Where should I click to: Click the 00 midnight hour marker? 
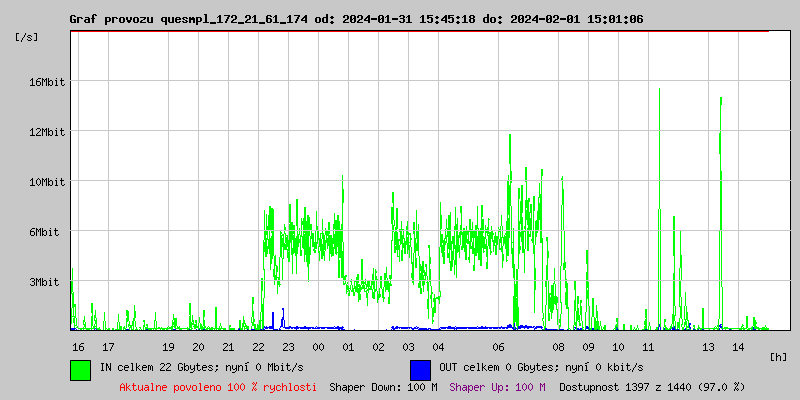click(318, 347)
